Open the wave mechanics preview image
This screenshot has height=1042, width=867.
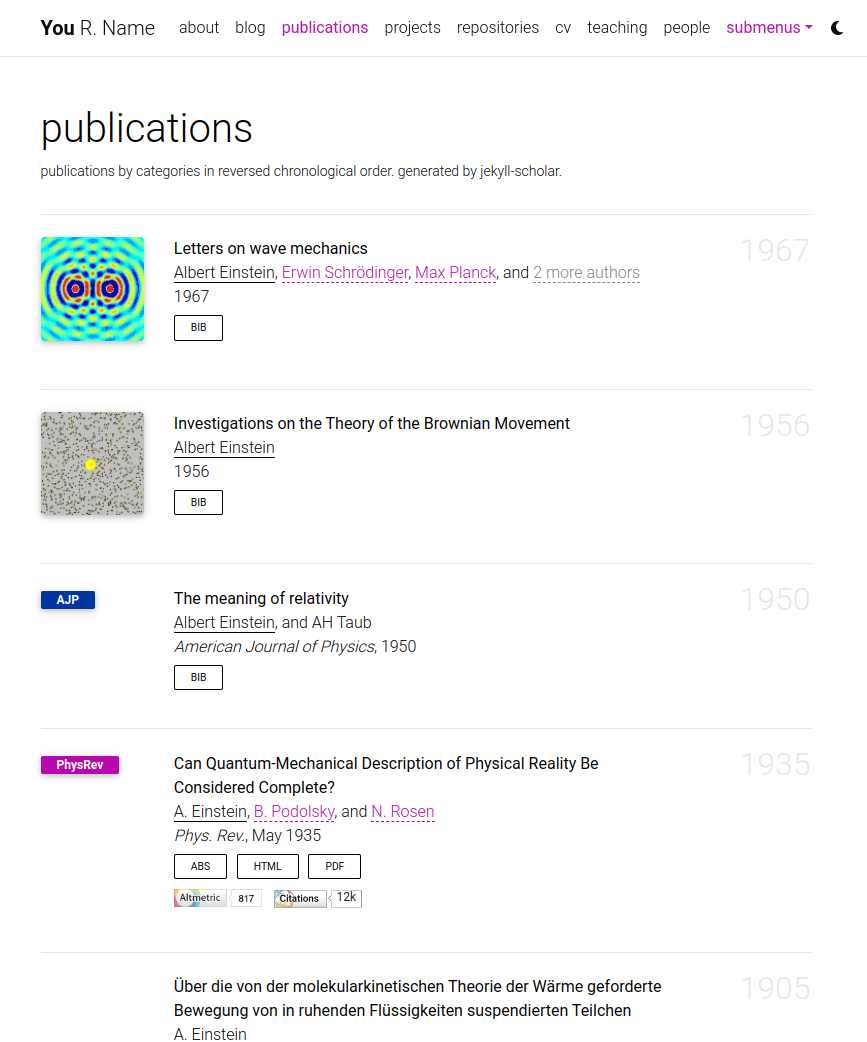(x=92, y=289)
